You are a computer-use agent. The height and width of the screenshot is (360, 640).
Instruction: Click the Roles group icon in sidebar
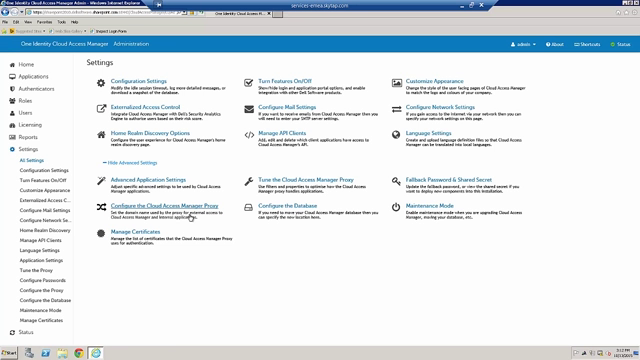[x=12, y=101]
